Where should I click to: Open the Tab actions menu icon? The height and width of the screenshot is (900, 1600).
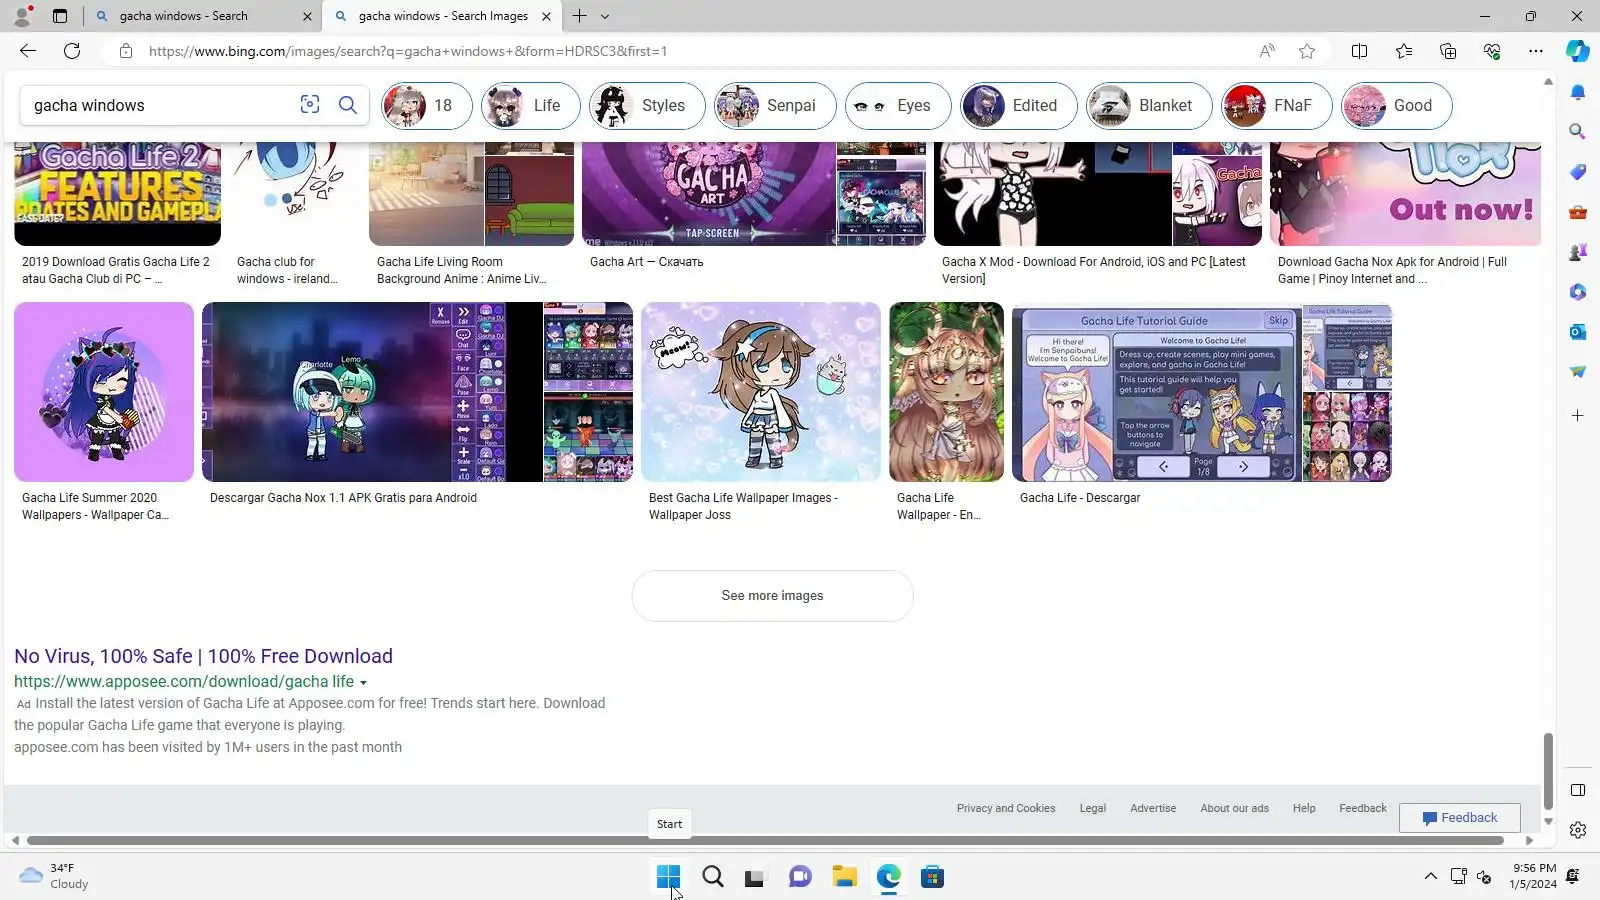60,16
